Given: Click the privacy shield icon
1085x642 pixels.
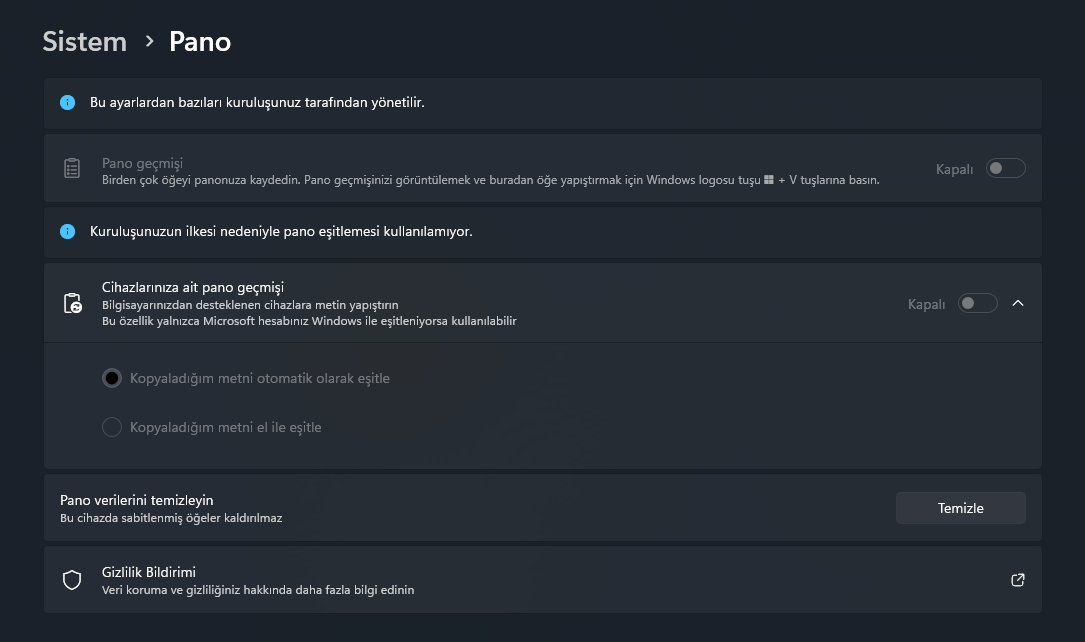Looking at the screenshot, I should point(72,580).
